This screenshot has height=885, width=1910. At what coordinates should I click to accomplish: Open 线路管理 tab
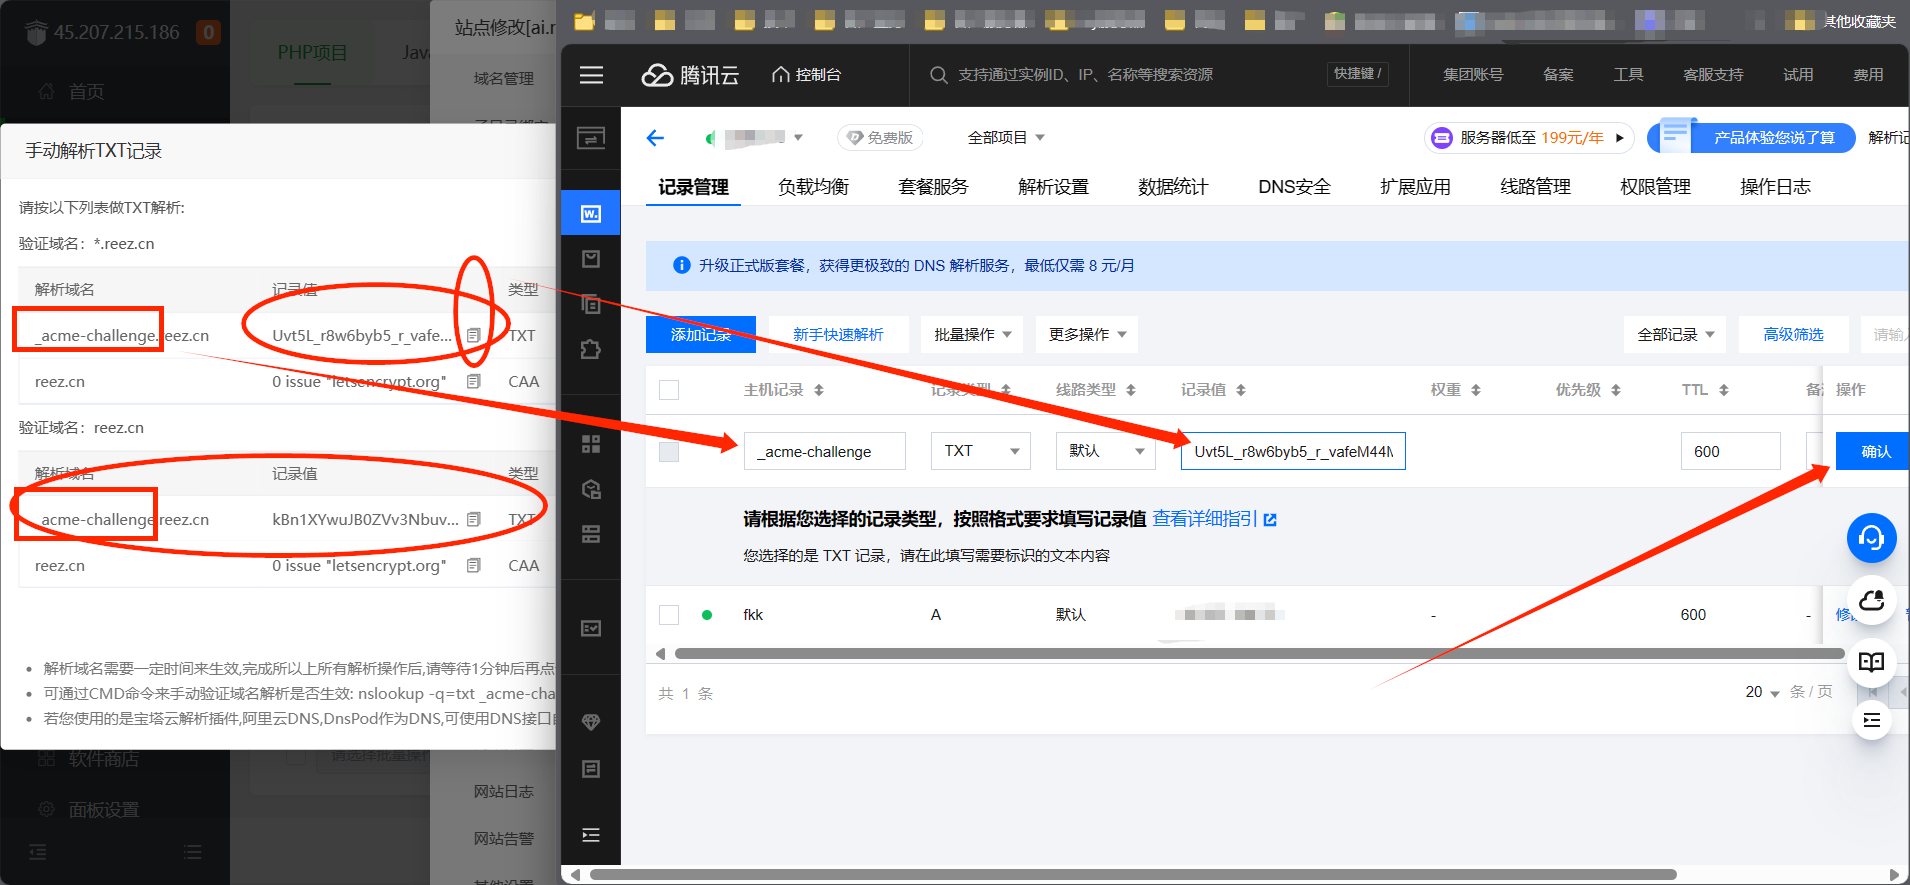(1535, 187)
